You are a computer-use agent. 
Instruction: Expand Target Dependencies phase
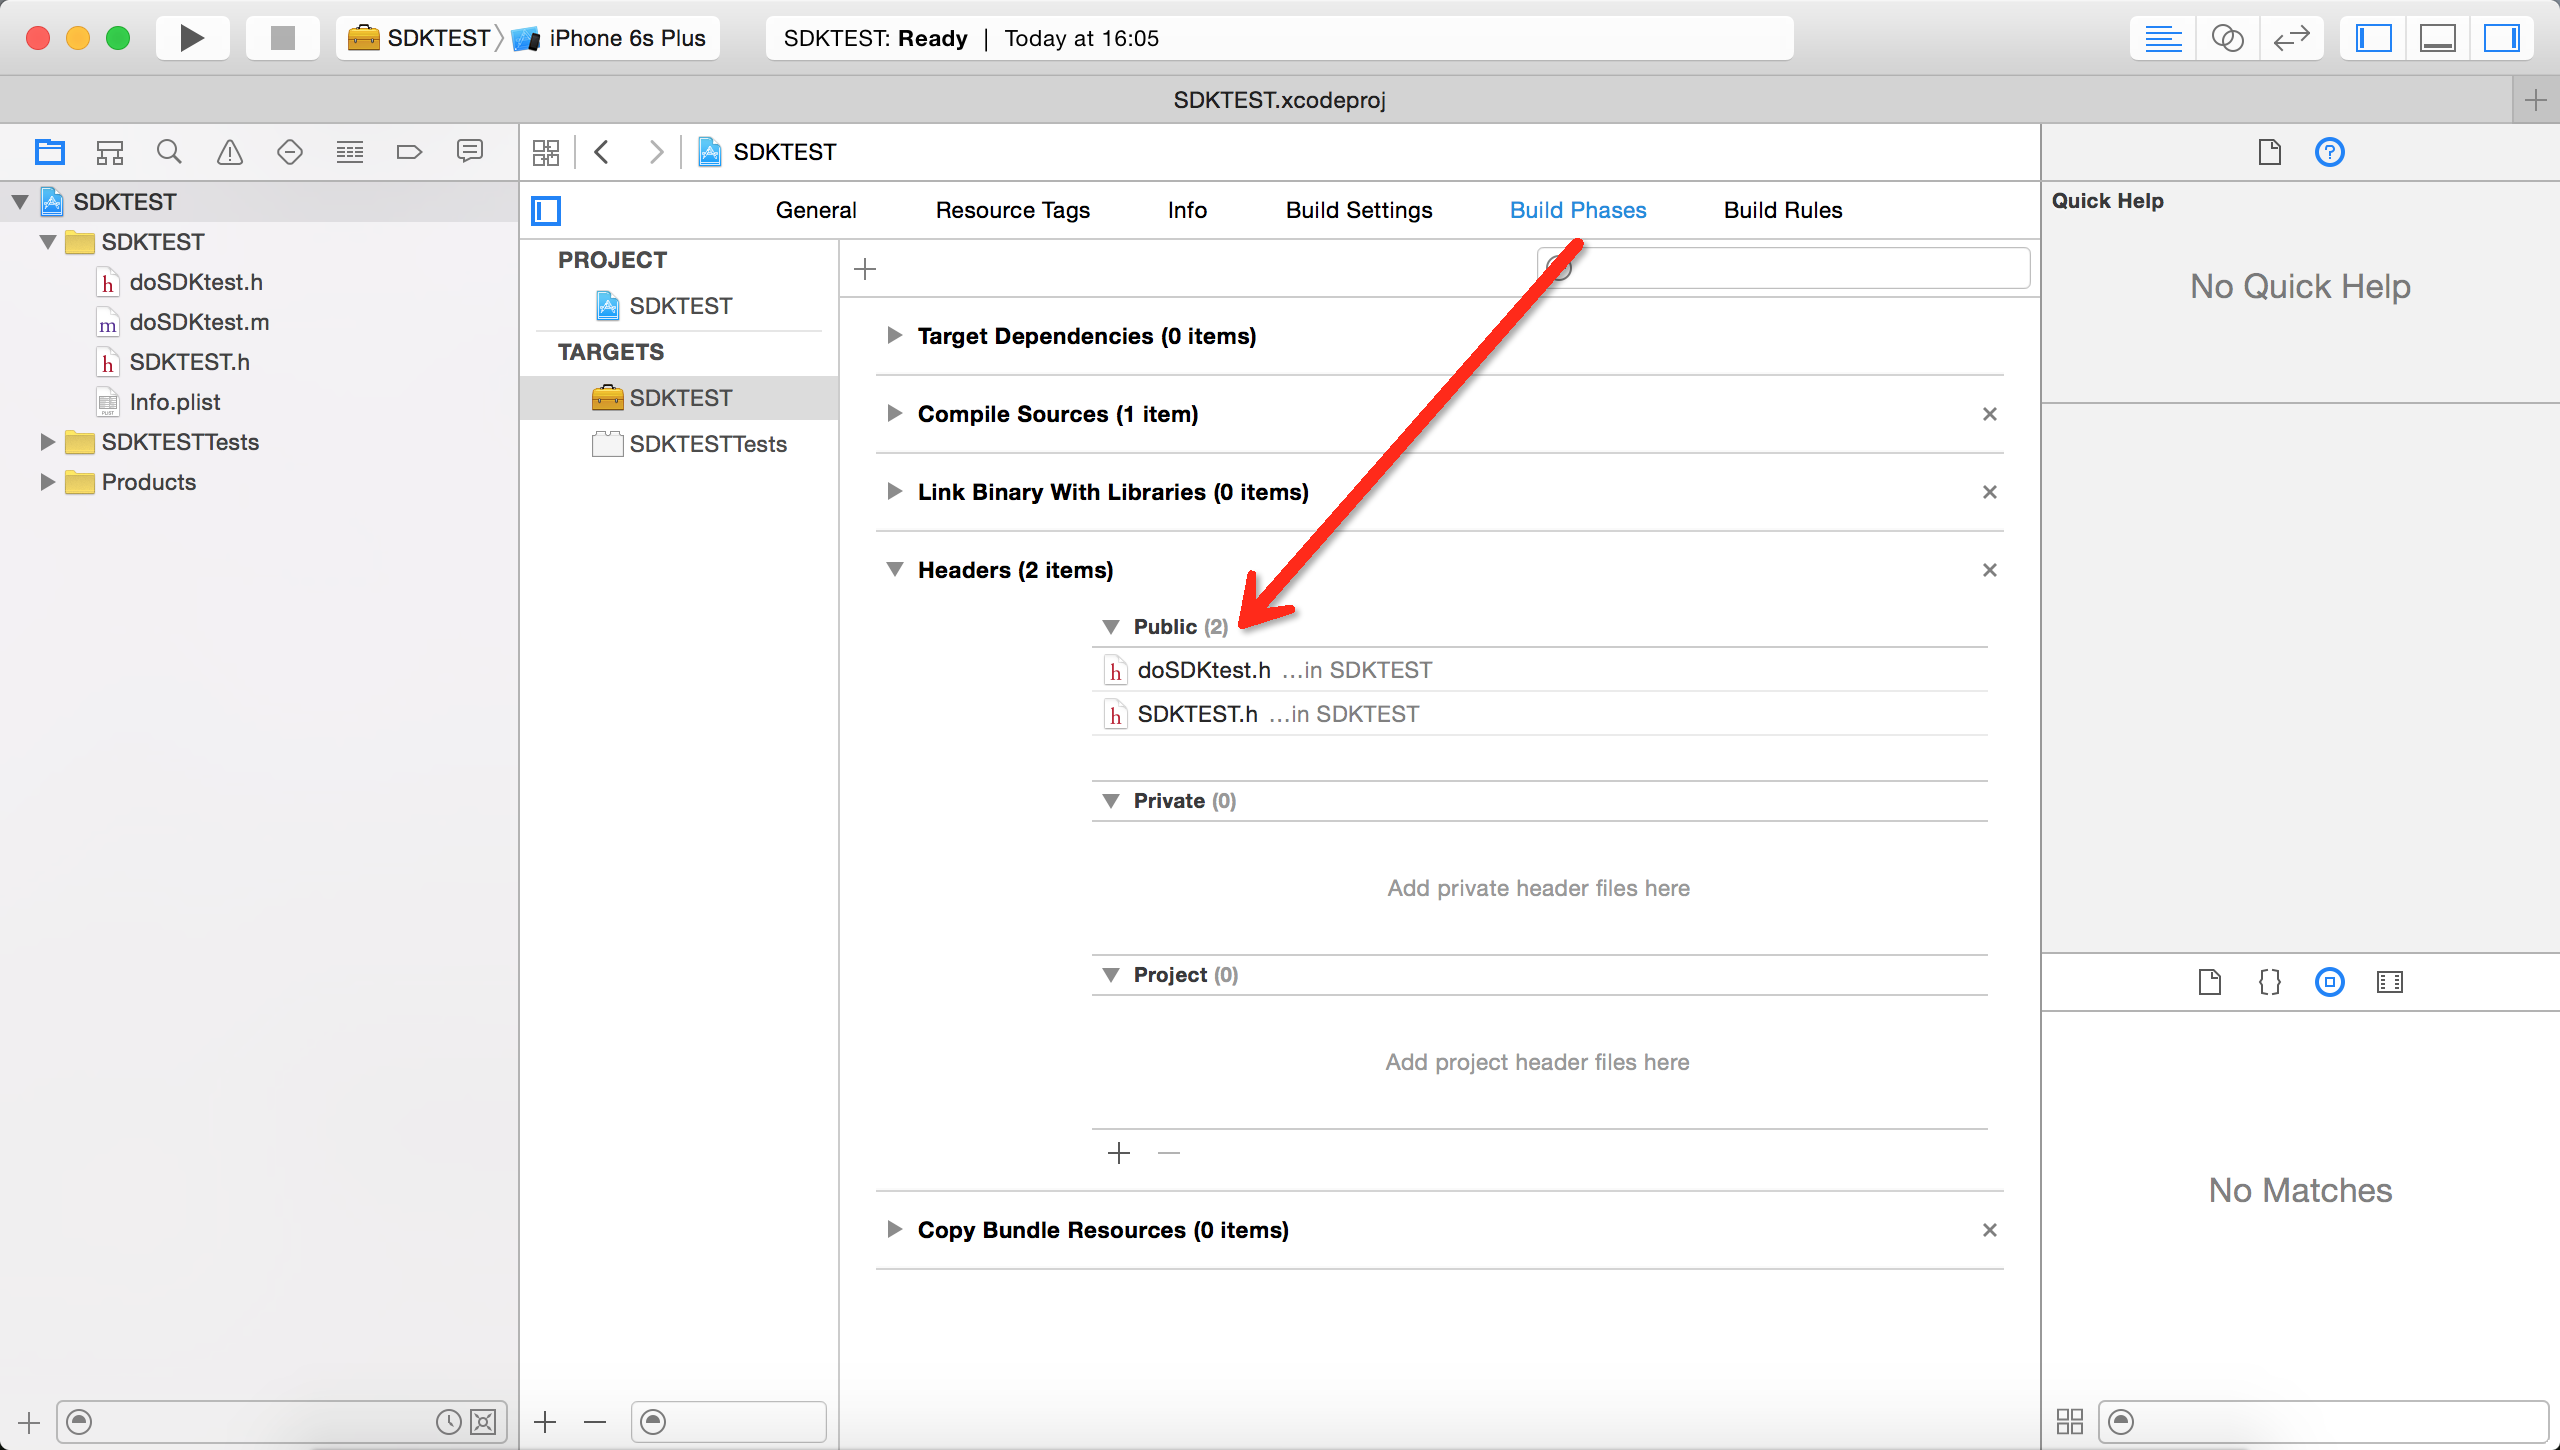coord(895,336)
